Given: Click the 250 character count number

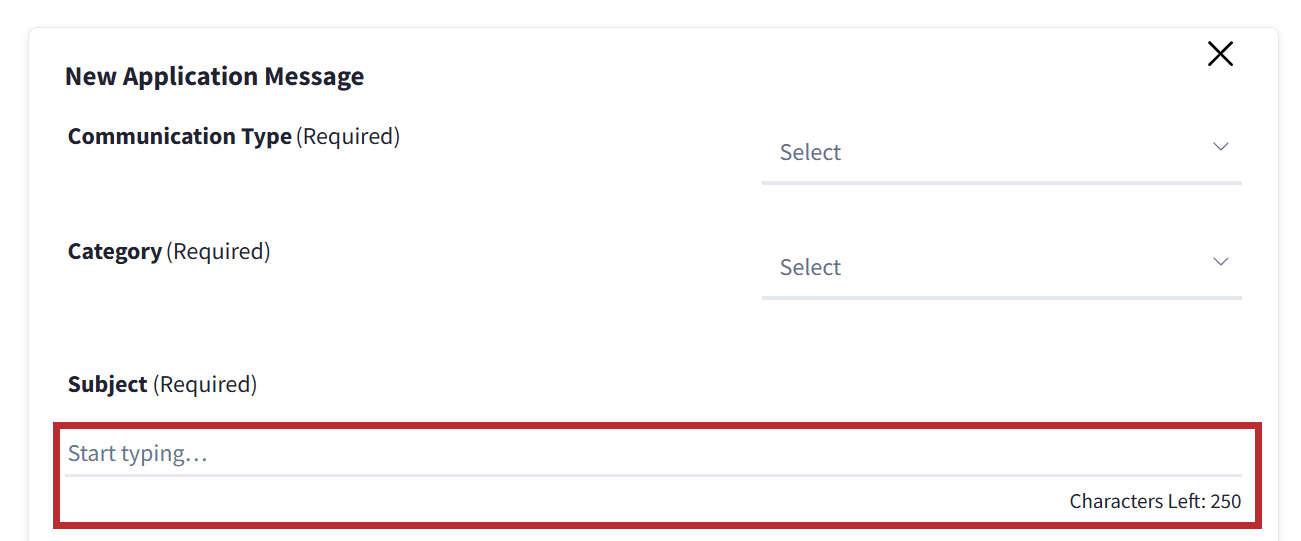Looking at the screenshot, I should tap(1226, 501).
